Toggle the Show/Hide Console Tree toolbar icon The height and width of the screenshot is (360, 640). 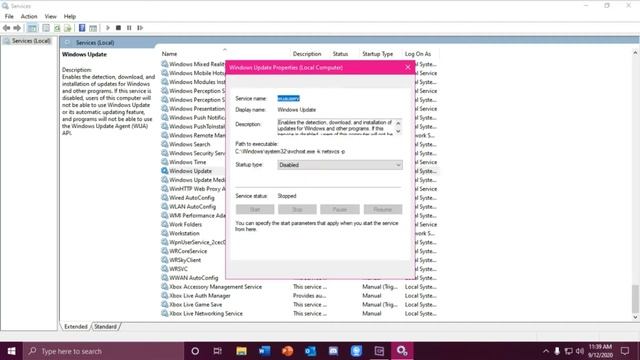32,28
